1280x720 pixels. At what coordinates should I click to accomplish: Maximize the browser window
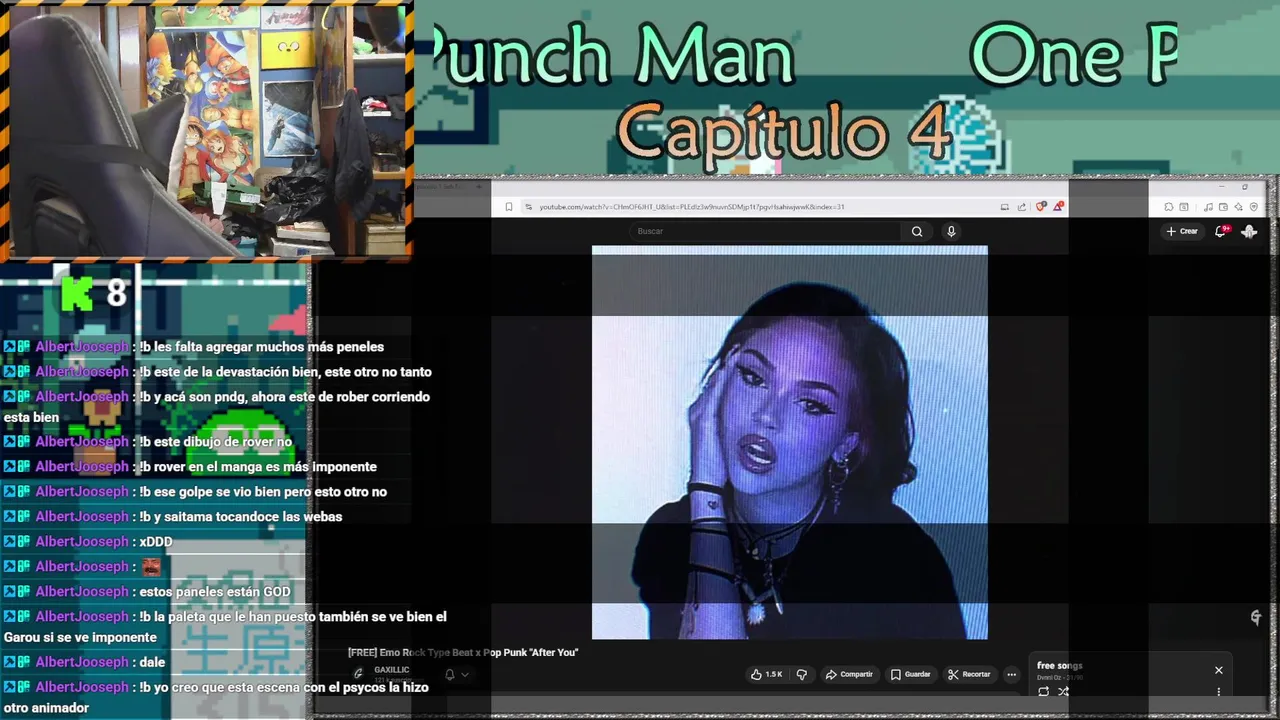1245,187
